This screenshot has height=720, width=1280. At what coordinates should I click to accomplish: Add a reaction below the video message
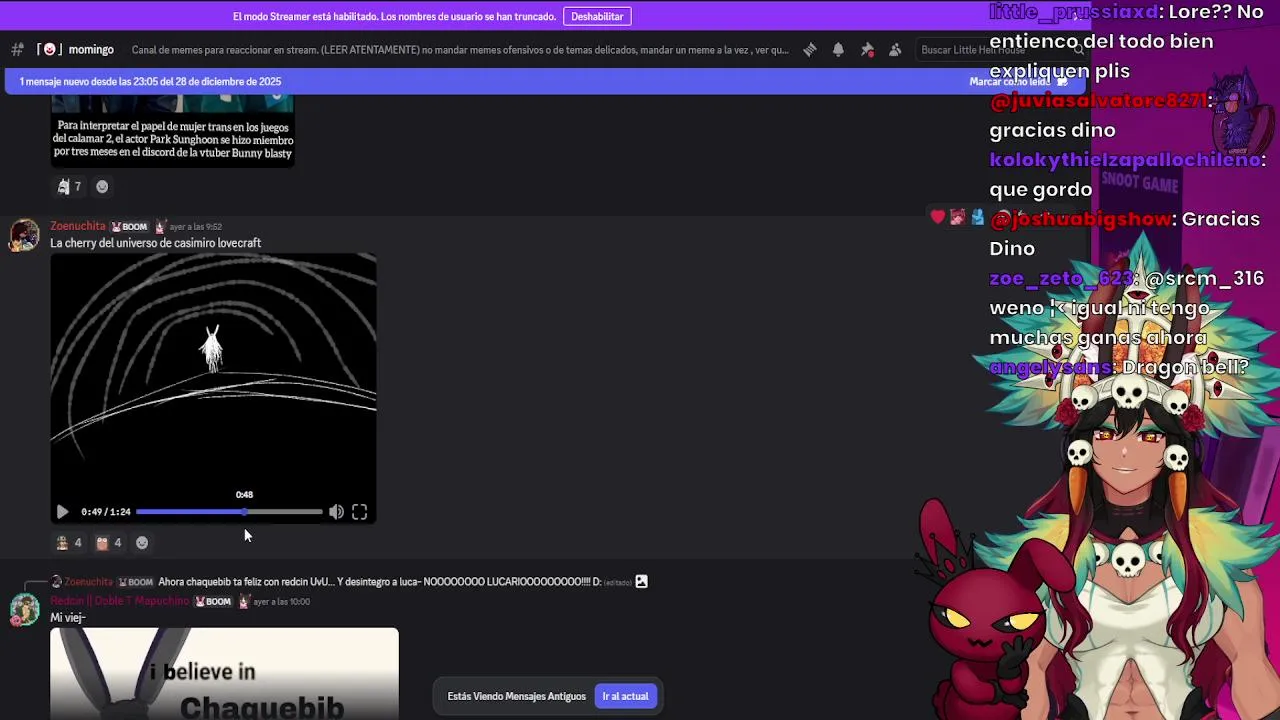(x=142, y=542)
